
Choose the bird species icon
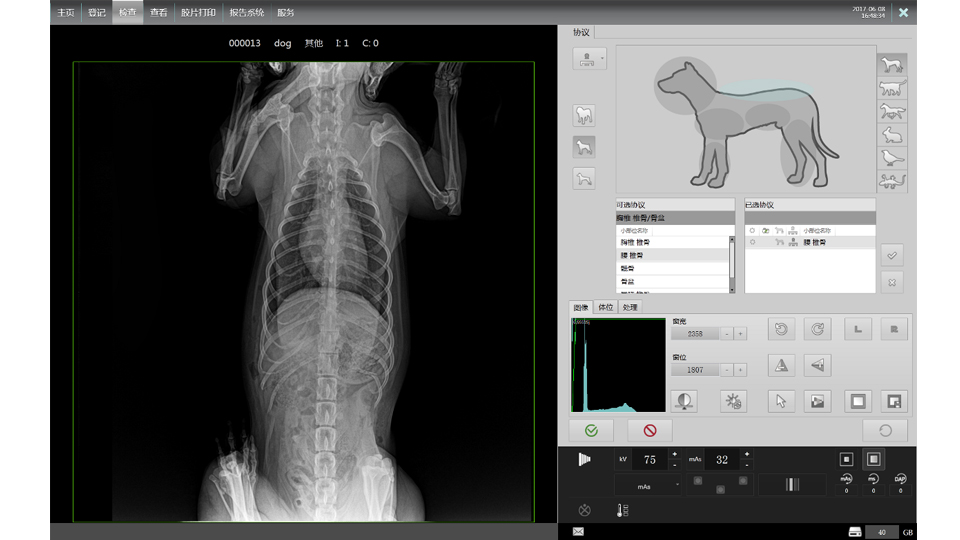point(892,158)
